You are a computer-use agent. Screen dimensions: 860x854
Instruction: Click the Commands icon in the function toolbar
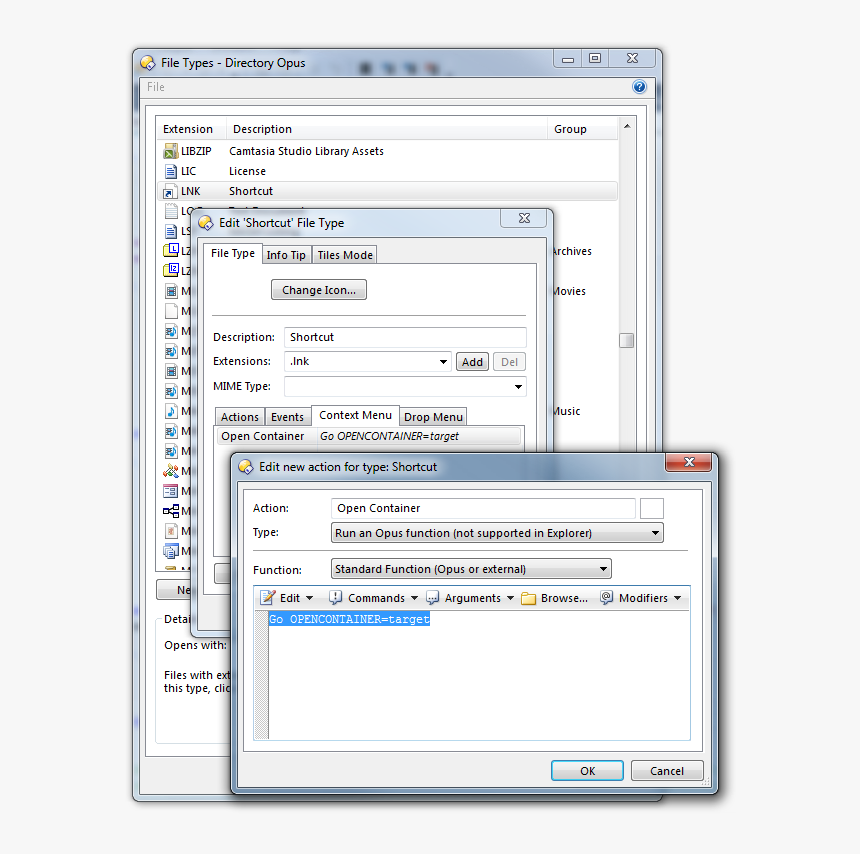[x=336, y=597]
